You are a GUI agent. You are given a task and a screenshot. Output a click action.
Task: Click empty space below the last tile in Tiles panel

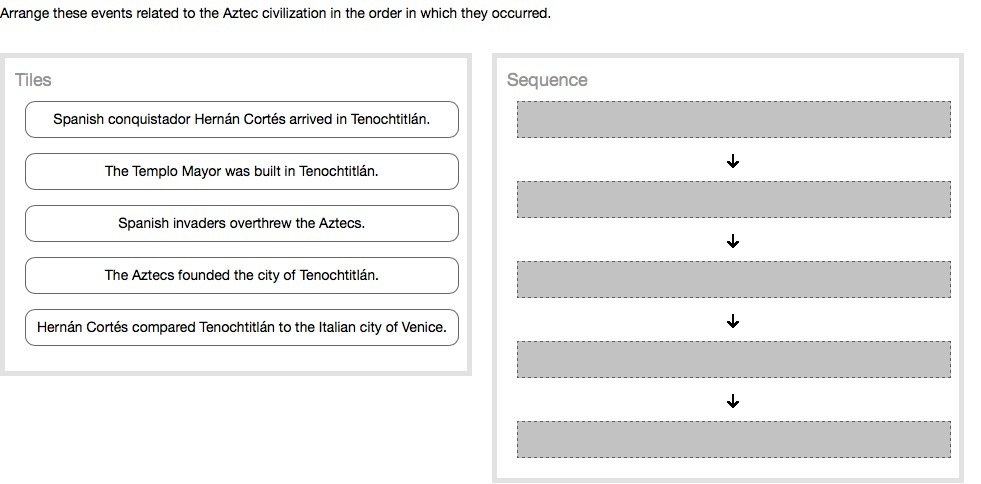coord(241,358)
